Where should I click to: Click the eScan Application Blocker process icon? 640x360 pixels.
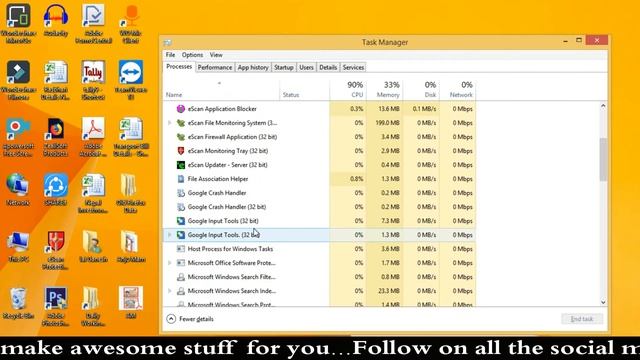pos(181,109)
